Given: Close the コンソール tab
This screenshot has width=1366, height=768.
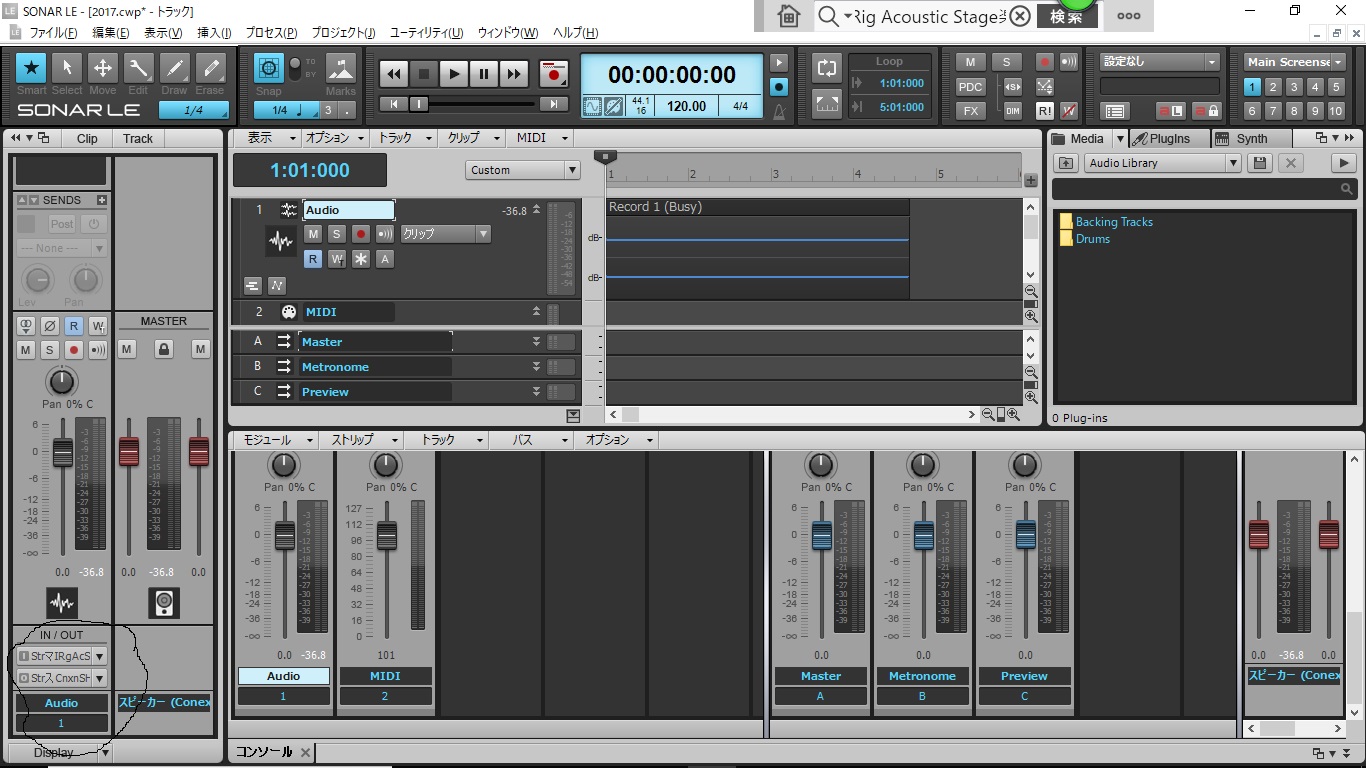Looking at the screenshot, I should tap(305, 752).
